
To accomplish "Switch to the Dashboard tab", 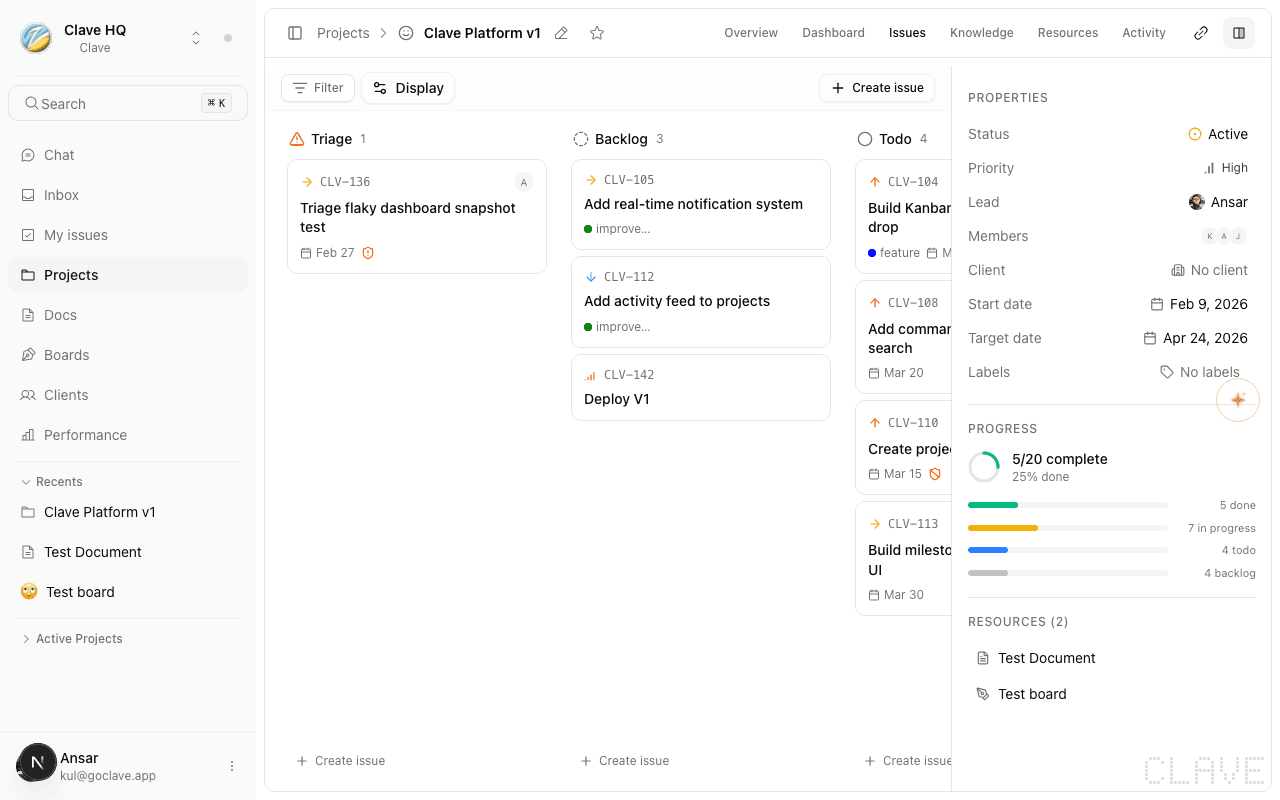I will coord(833,32).
